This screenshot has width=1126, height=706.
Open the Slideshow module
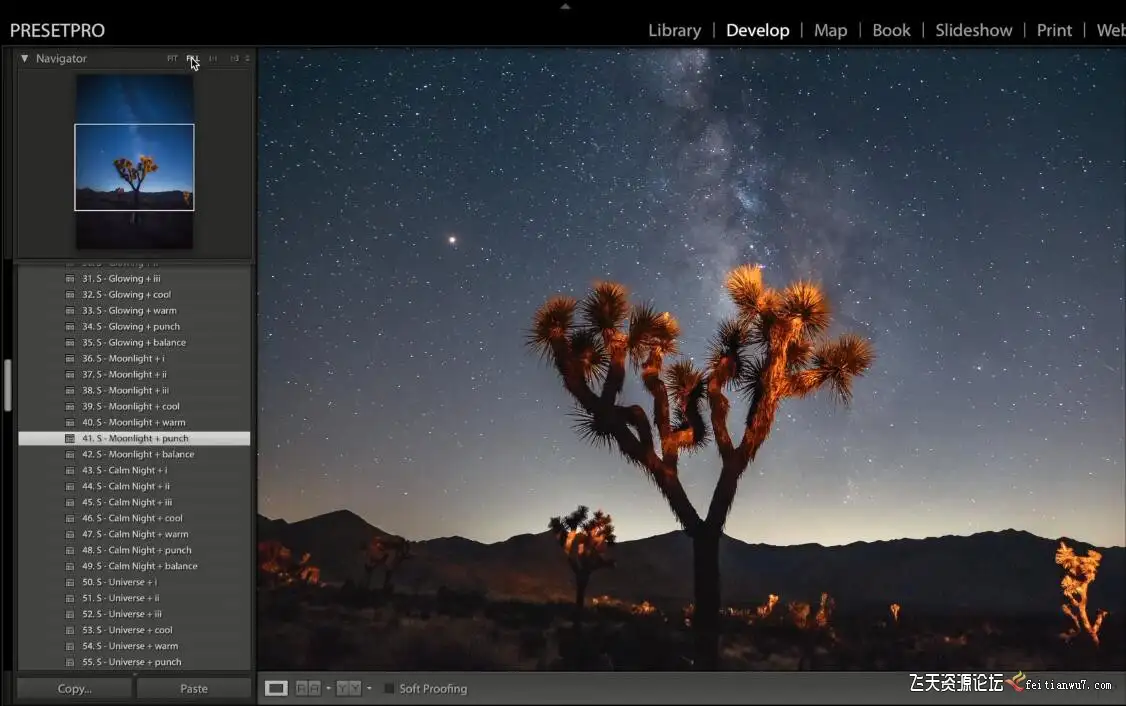[973, 30]
